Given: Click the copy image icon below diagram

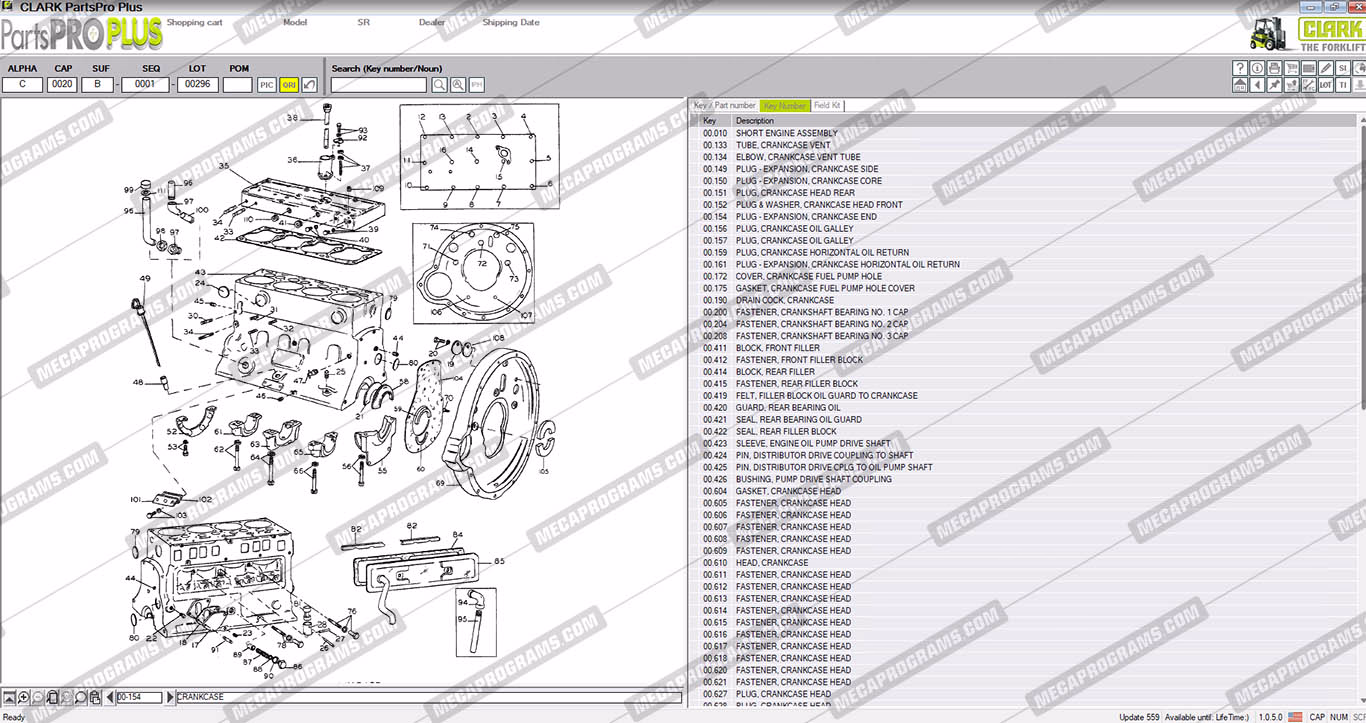Looking at the screenshot, I should coord(95,697).
